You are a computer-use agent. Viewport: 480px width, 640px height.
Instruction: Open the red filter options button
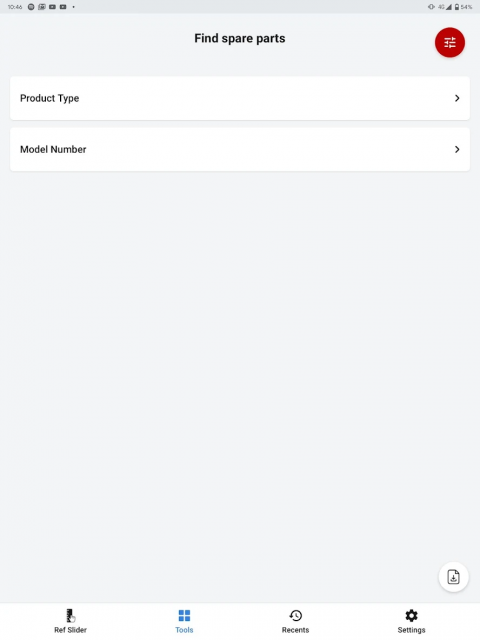click(x=449, y=42)
